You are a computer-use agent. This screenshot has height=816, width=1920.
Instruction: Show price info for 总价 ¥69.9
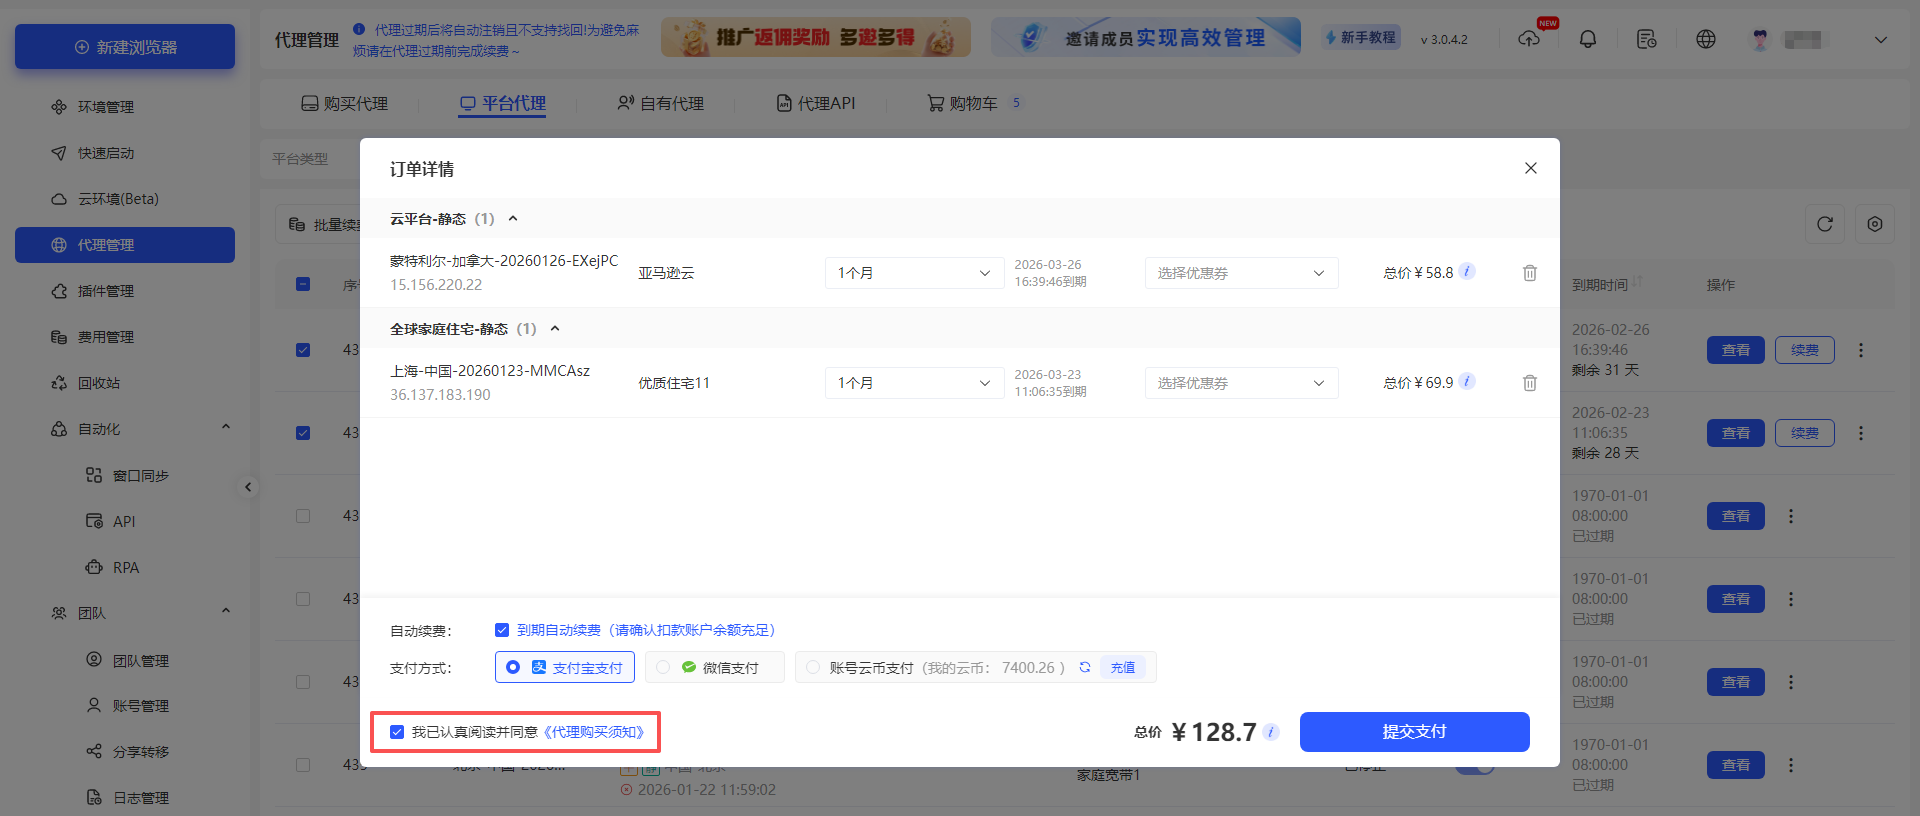point(1467,382)
